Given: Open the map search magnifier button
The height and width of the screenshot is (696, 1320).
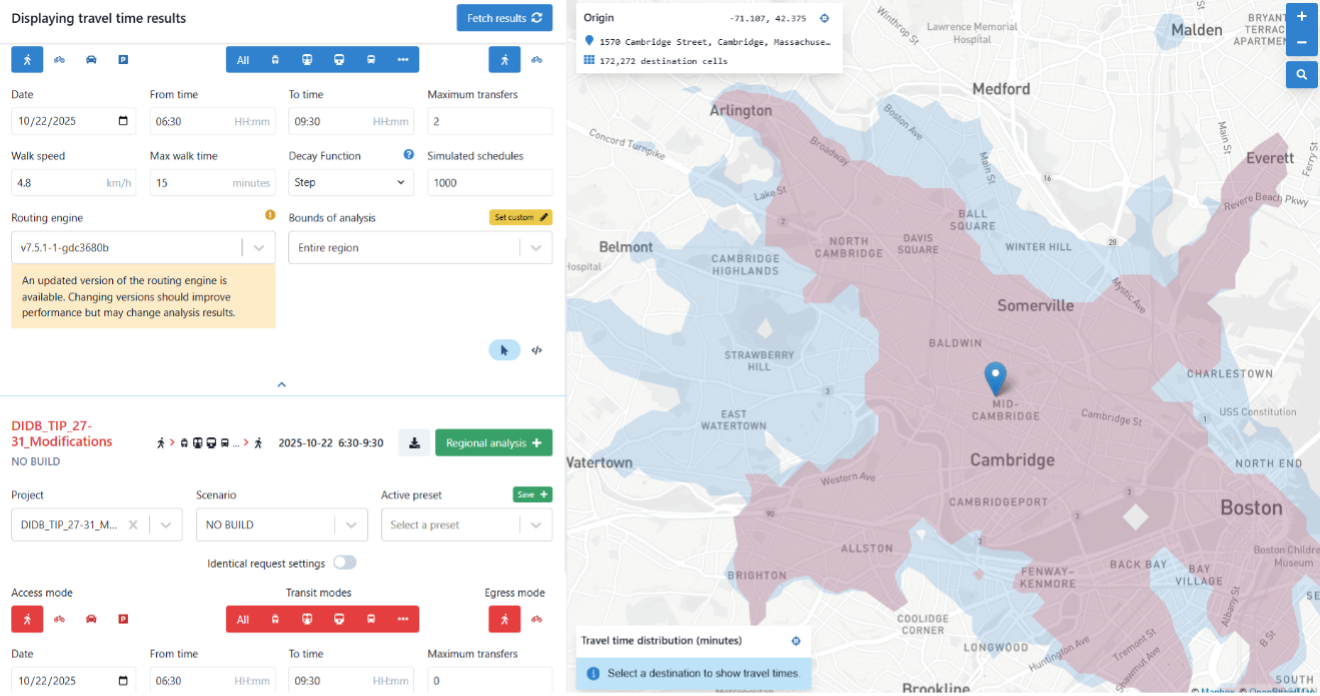Looking at the screenshot, I should pos(1301,74).
